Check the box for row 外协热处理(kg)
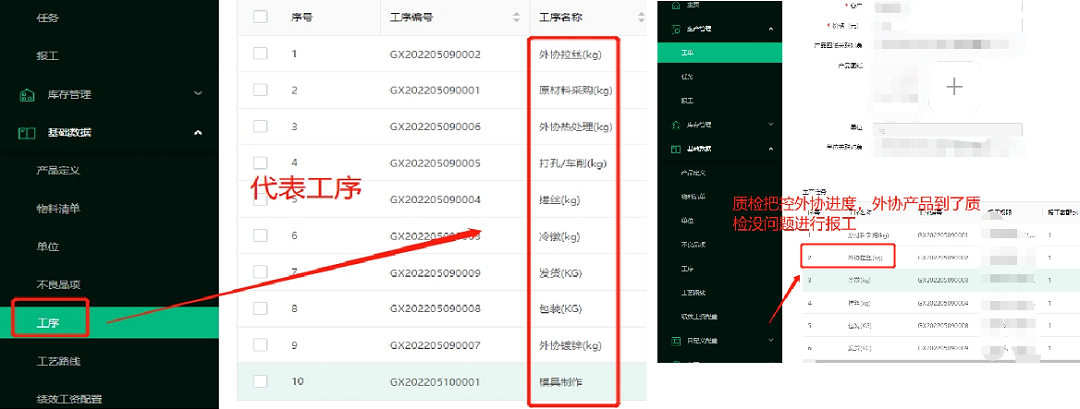The height and width of the screenshot is (409, 1080). 260,126
